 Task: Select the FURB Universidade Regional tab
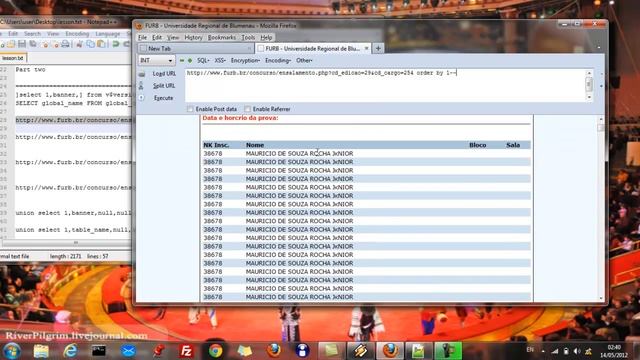coord(313,49)
